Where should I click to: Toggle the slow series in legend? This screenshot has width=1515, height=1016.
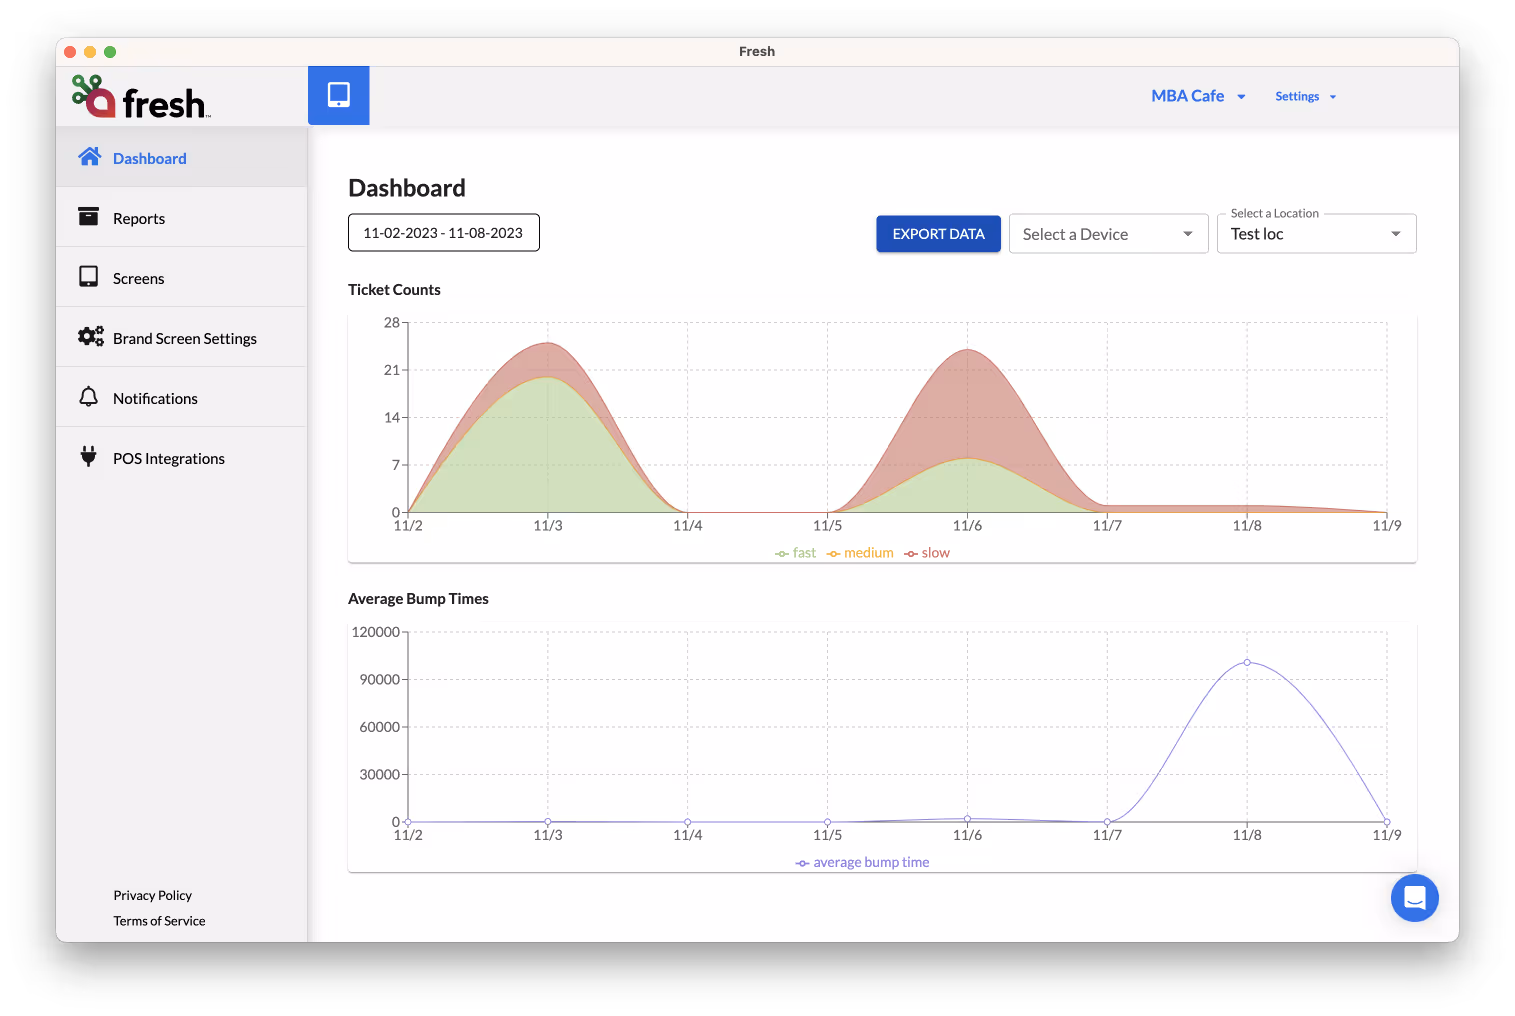tap(927, 553)
